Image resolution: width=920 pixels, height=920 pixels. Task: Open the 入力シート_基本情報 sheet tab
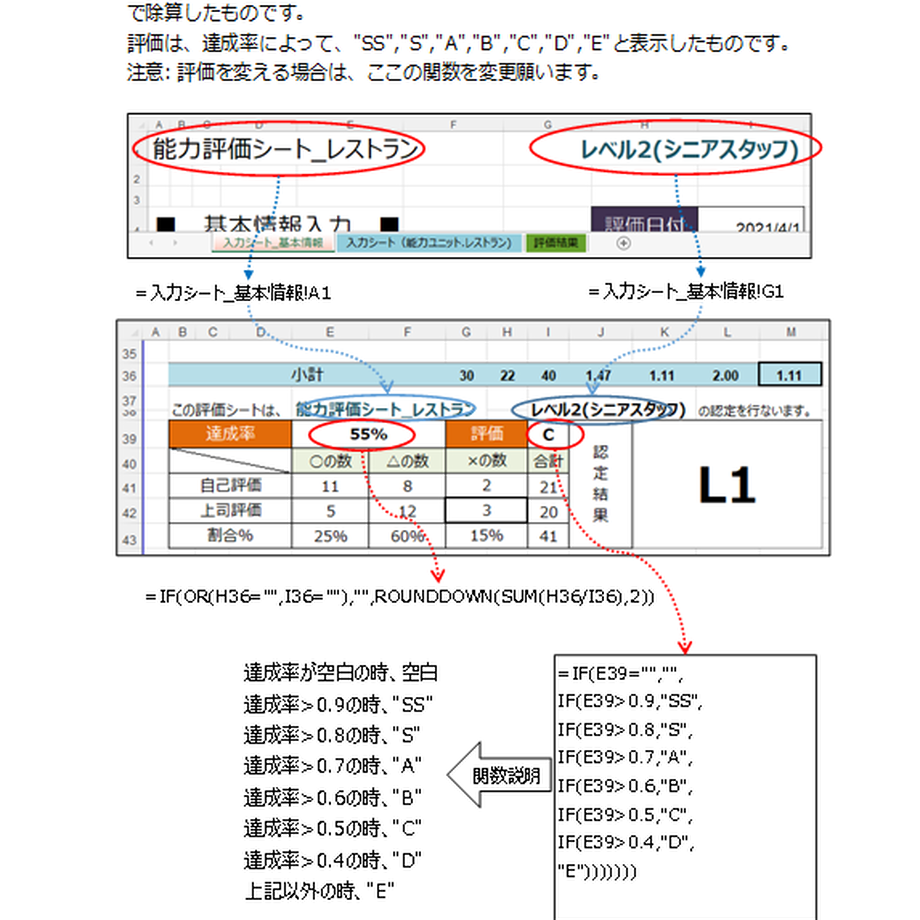click(x=273, y=243)
